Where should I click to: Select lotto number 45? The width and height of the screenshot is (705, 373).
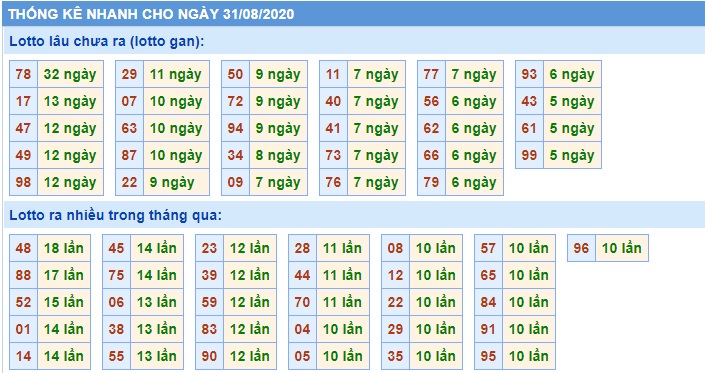[x=116, y=248]
